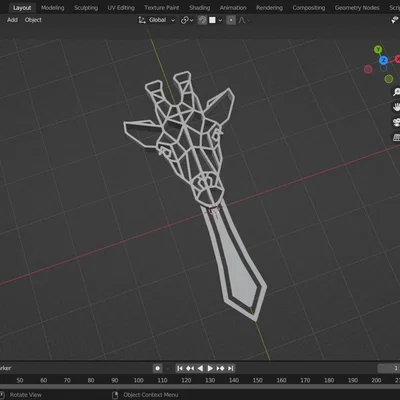
Task: Click the current frame number field
Action: pos(389,368)
